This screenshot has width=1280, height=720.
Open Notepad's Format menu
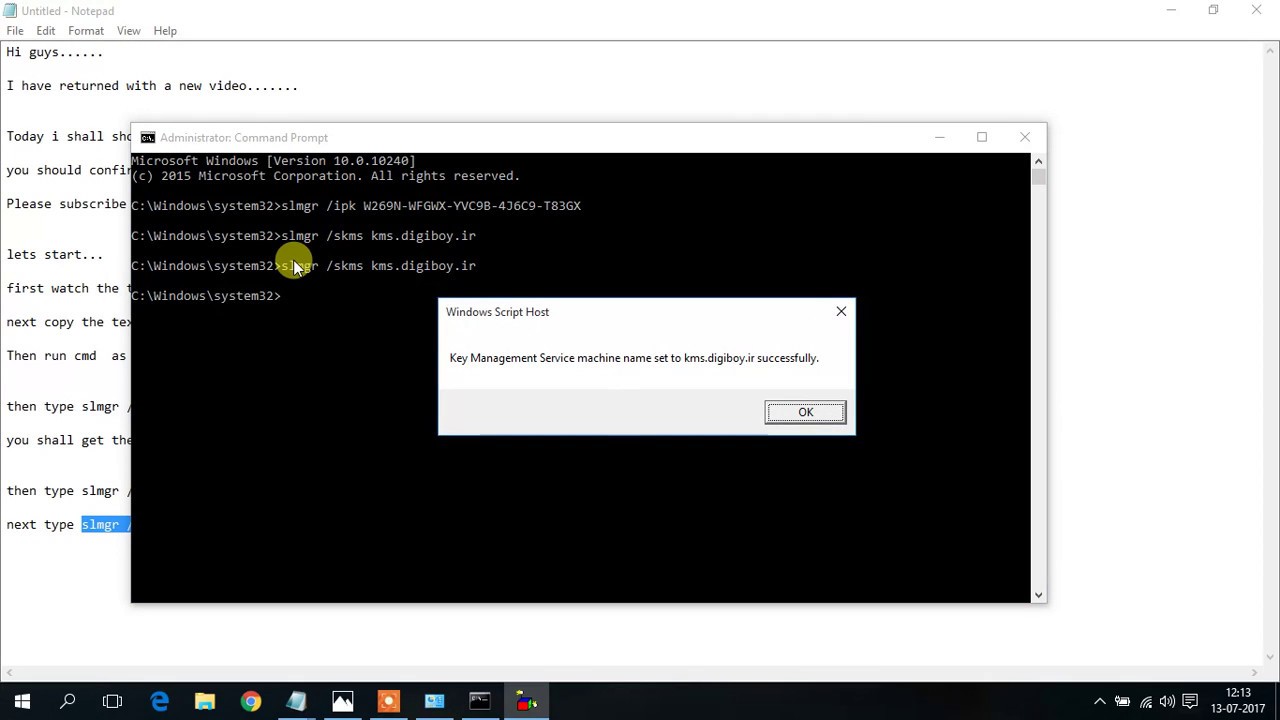pyautogui.click(x=86, y=31)
